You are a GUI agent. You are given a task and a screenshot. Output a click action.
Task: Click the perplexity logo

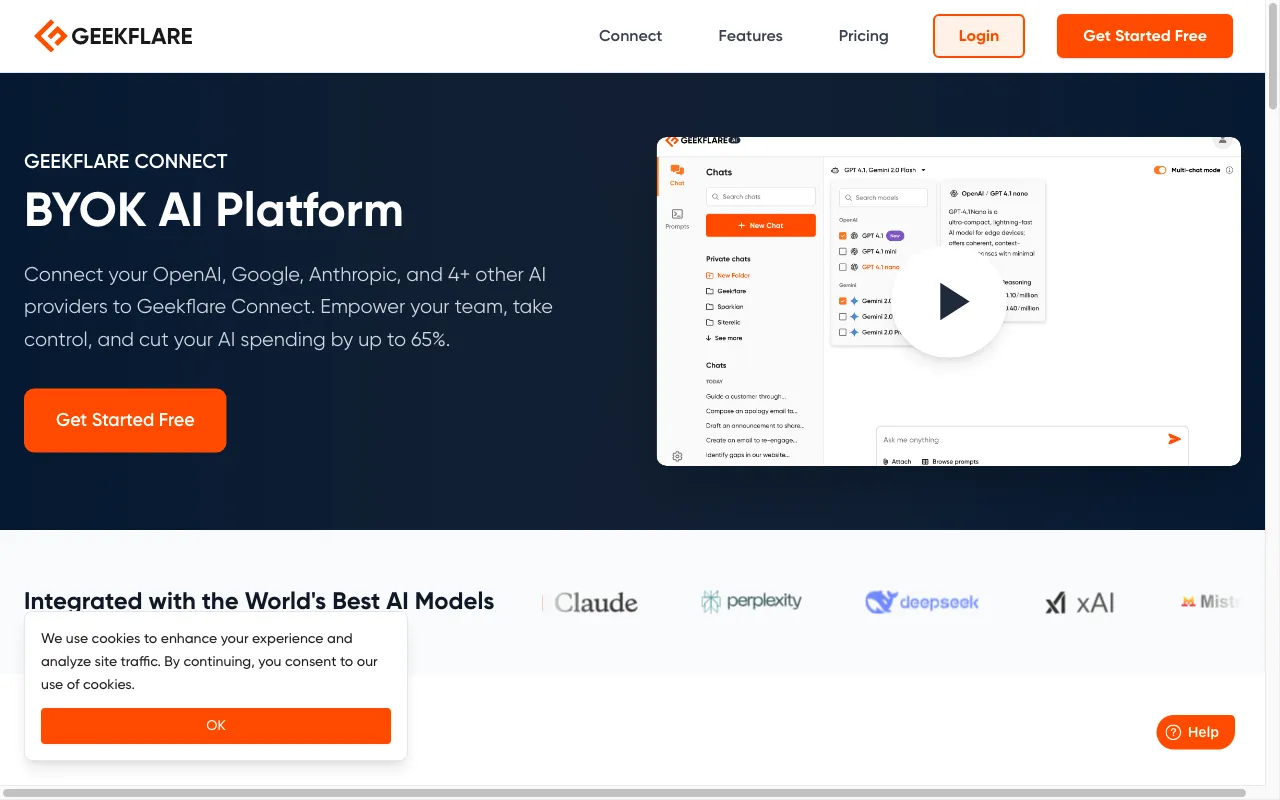751,601
